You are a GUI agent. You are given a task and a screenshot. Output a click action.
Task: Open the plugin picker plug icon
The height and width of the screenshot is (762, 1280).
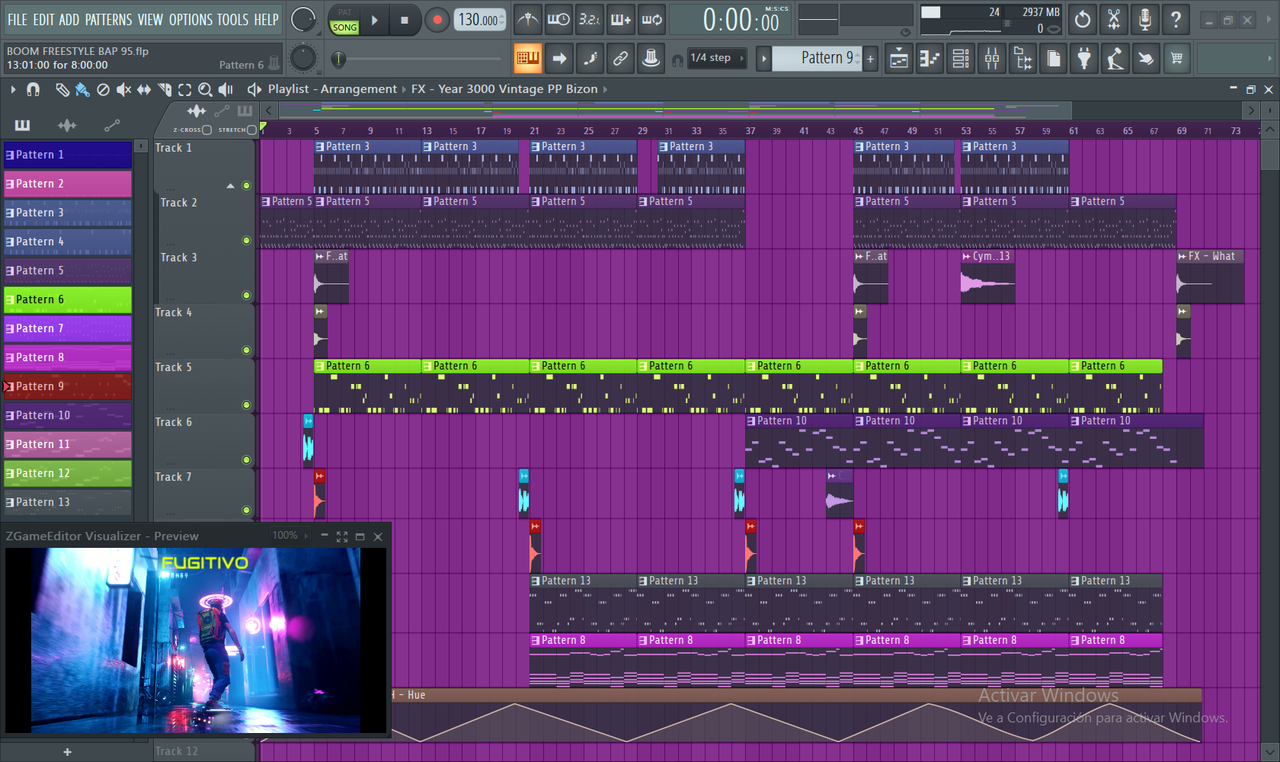coord(1085,59)
